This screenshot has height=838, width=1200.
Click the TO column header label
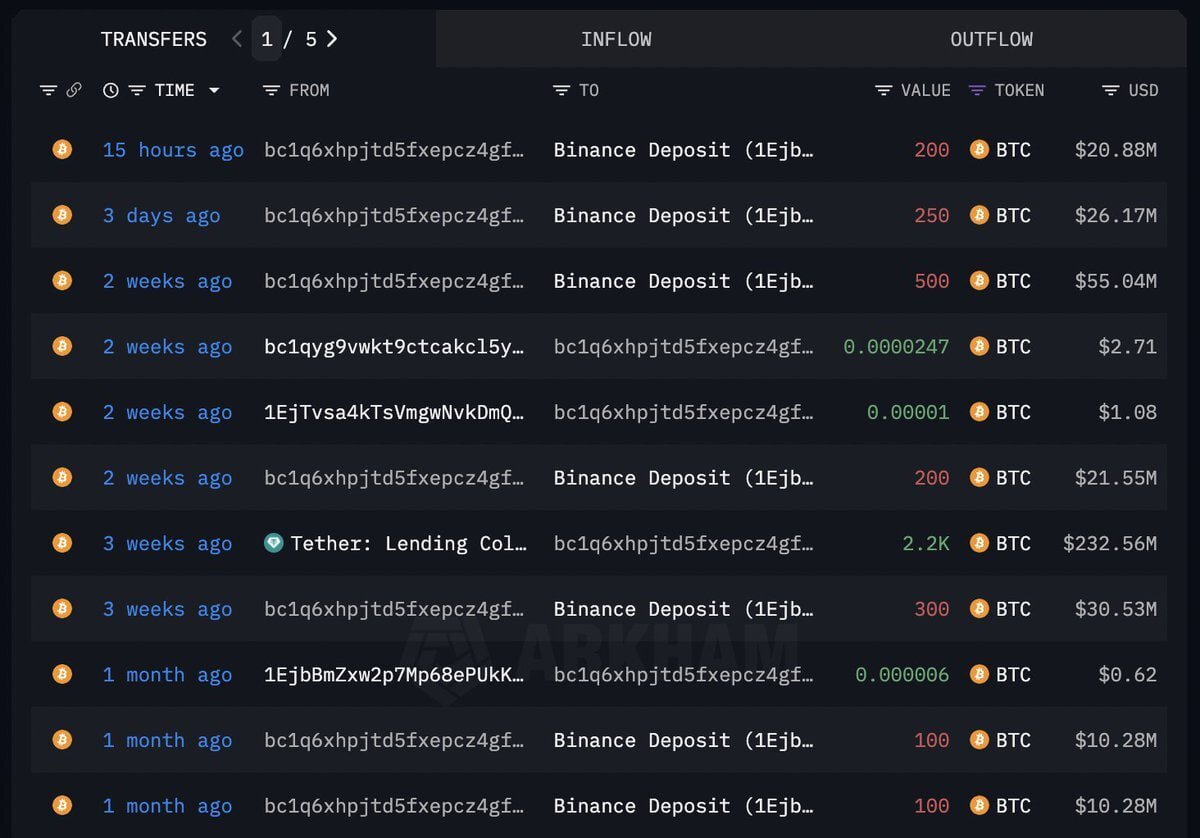tap(589, 90)
